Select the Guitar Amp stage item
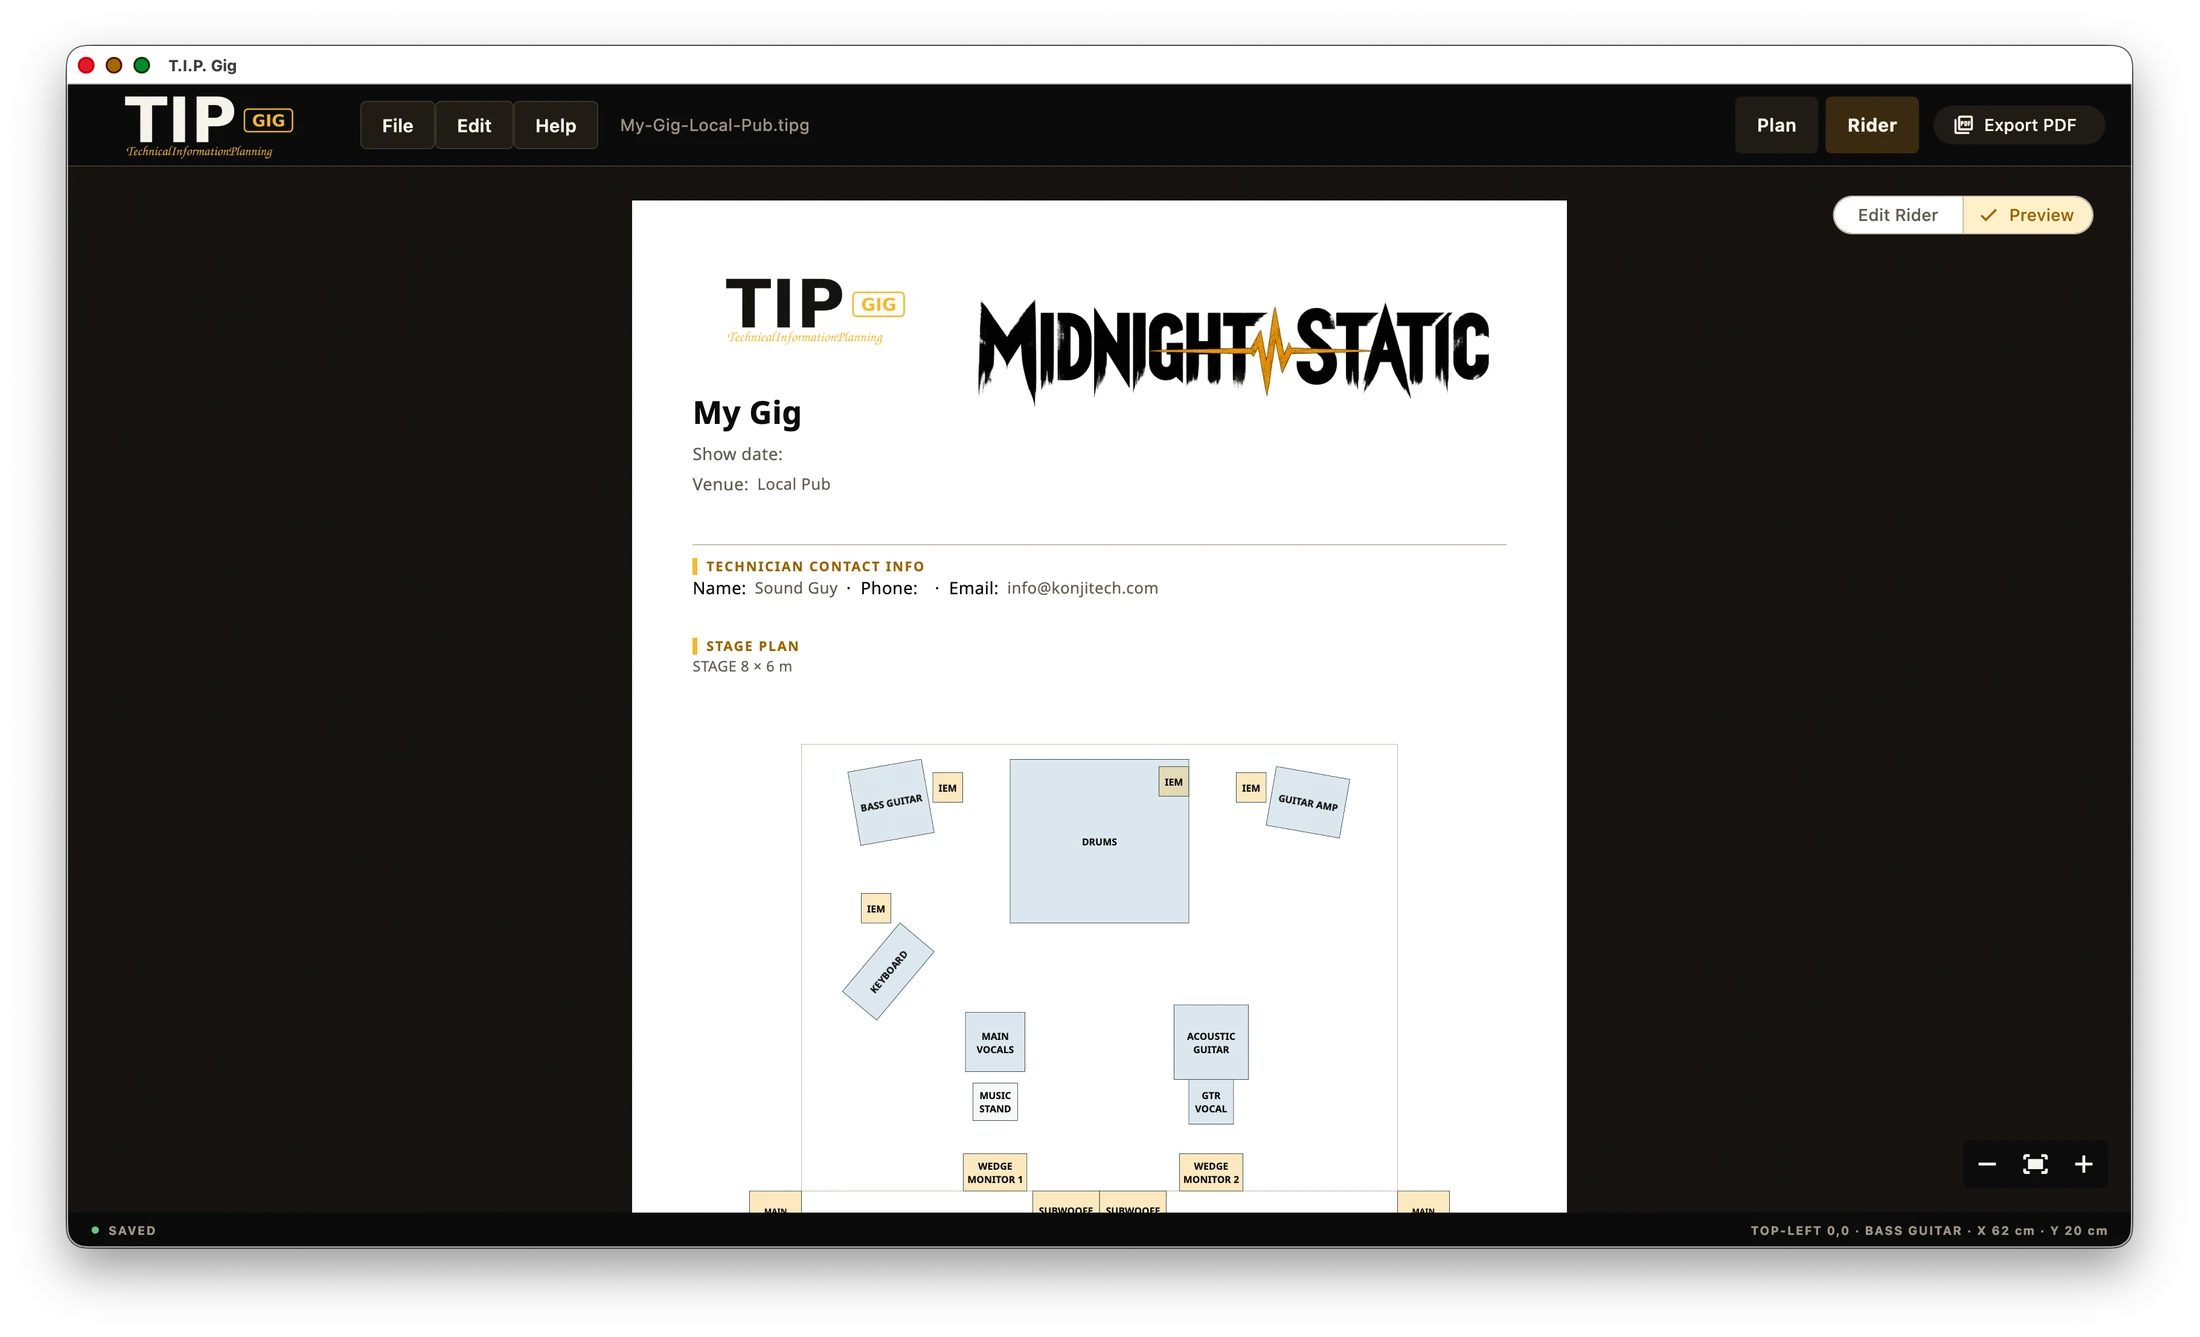The height and width of the screenshot is (1337, 2200). coord(1308,802)
